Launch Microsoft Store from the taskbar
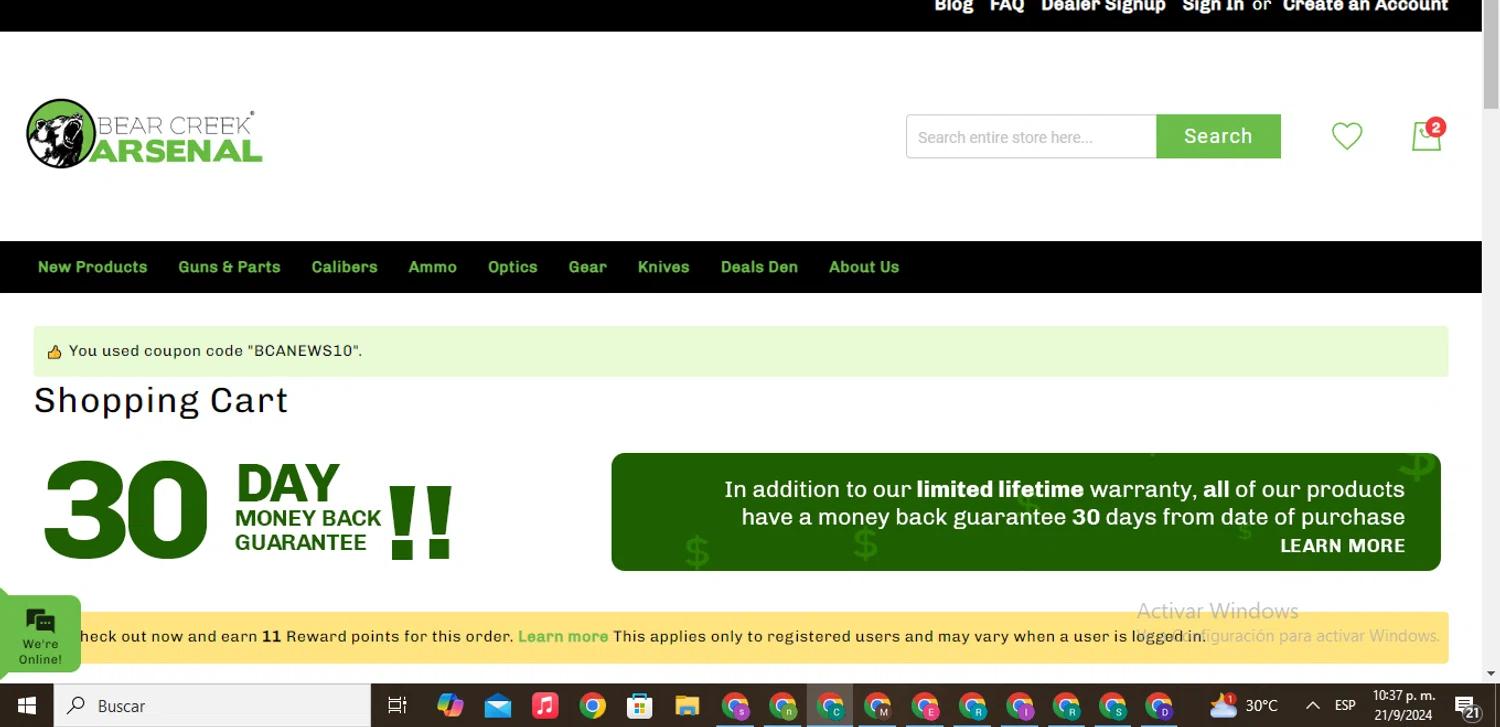1500x727 pixels. [639, 706]
